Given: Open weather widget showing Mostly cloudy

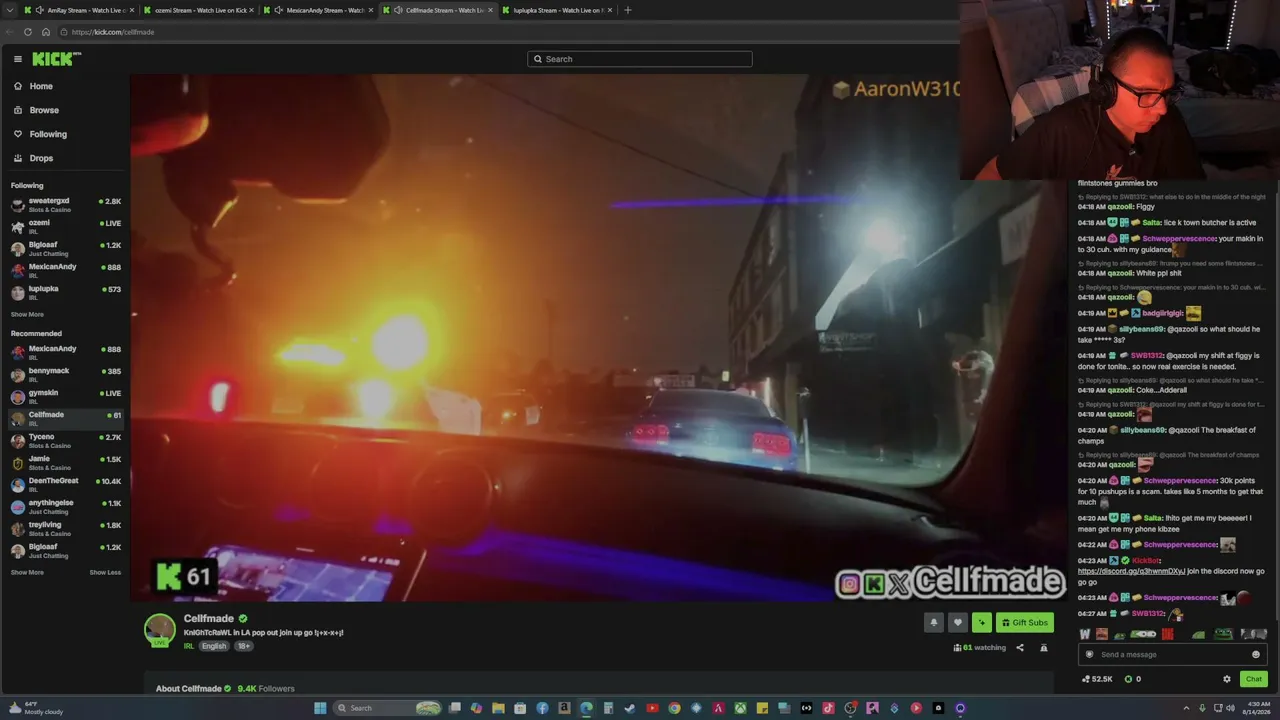Looking at the screenshot, I should point(36,708).
